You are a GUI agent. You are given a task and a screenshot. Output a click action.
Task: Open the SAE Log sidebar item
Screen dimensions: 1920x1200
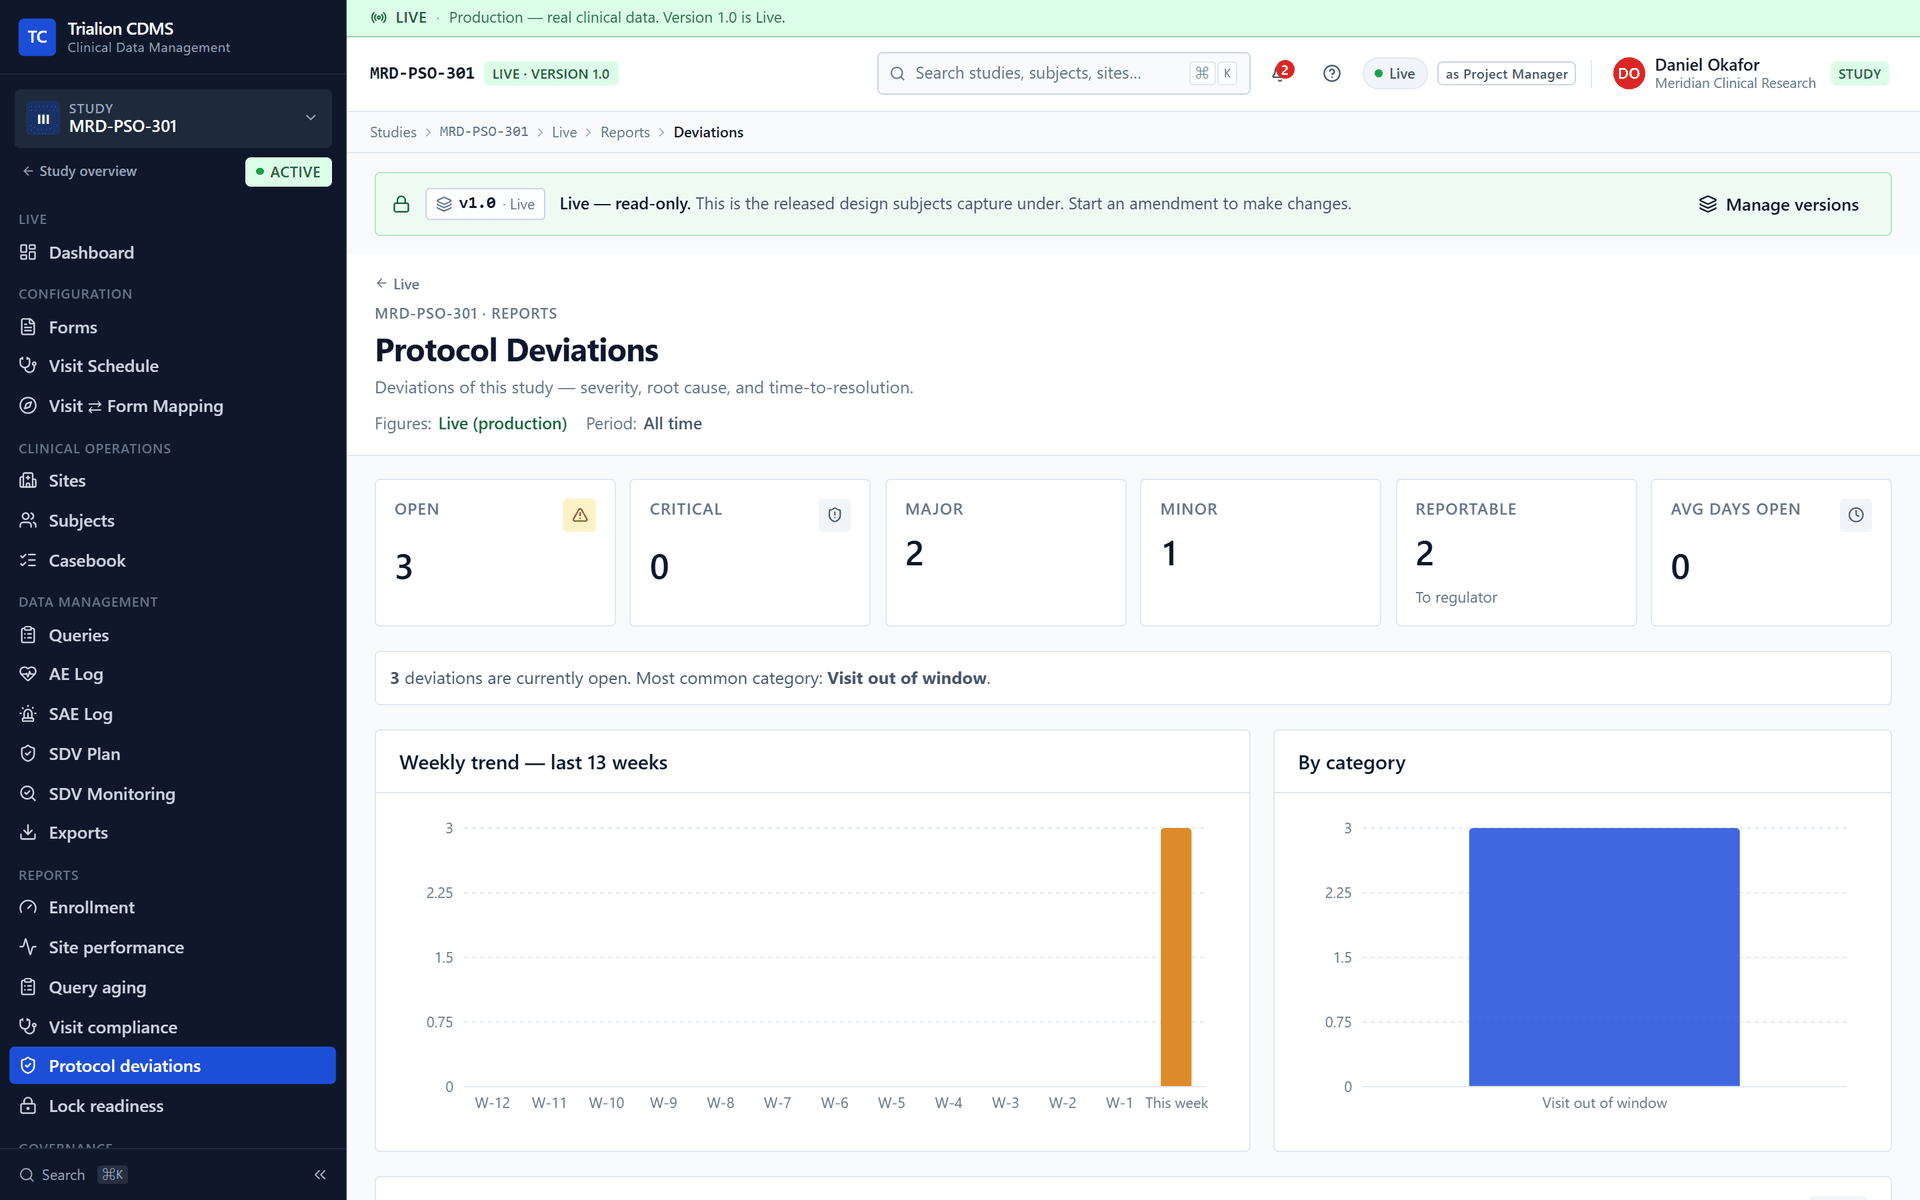pyautogui.click(x=172, y=714)
